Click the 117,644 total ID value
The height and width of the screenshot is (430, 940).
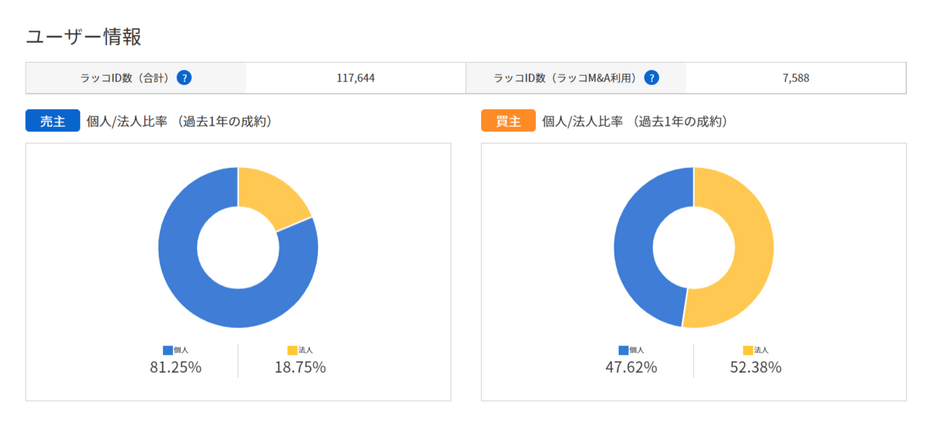(x=355, y=78)
